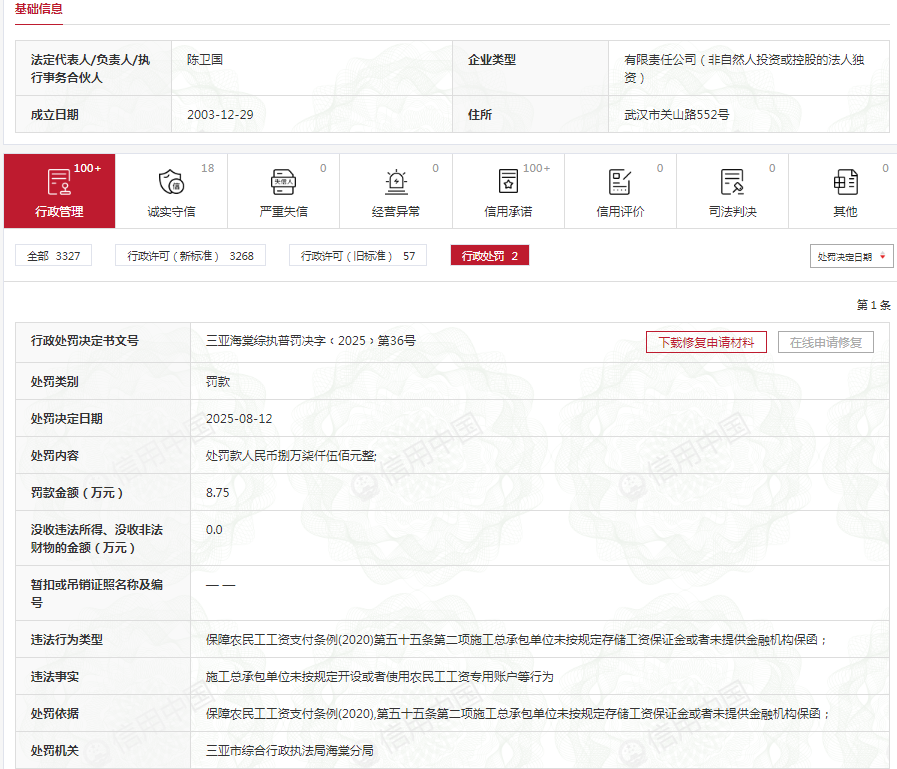897x769 pixels.
Task: Open the 经营异常 alarm icon
Action: 396,183
